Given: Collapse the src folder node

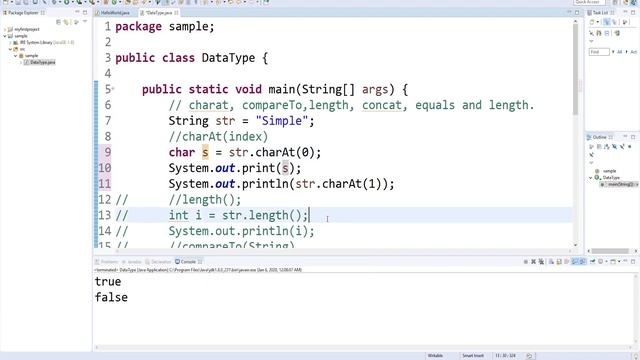Looking at the screenshot, I should click(10, 49).
